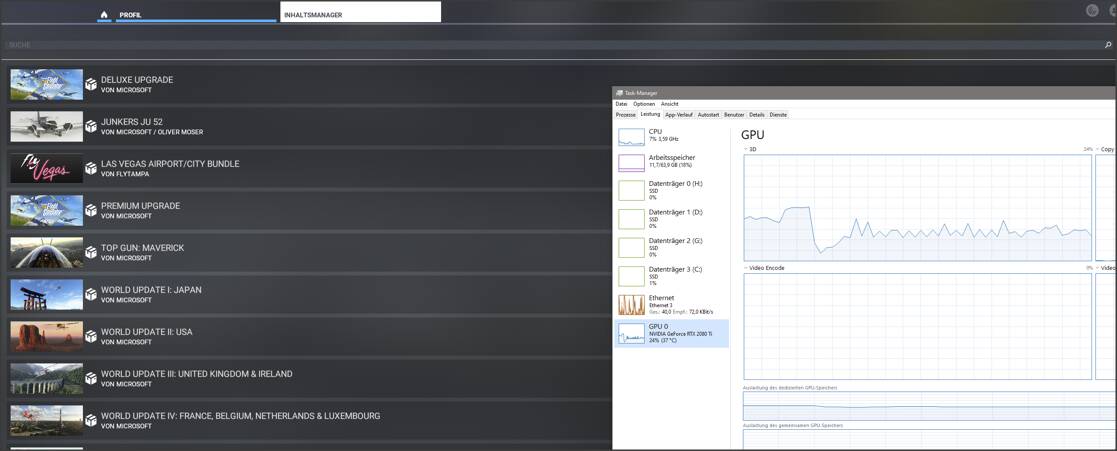The width and height of the screenshot is (1117, 451).
Task: Click the Video Encode usage graph
Action: tap(918, 326)
